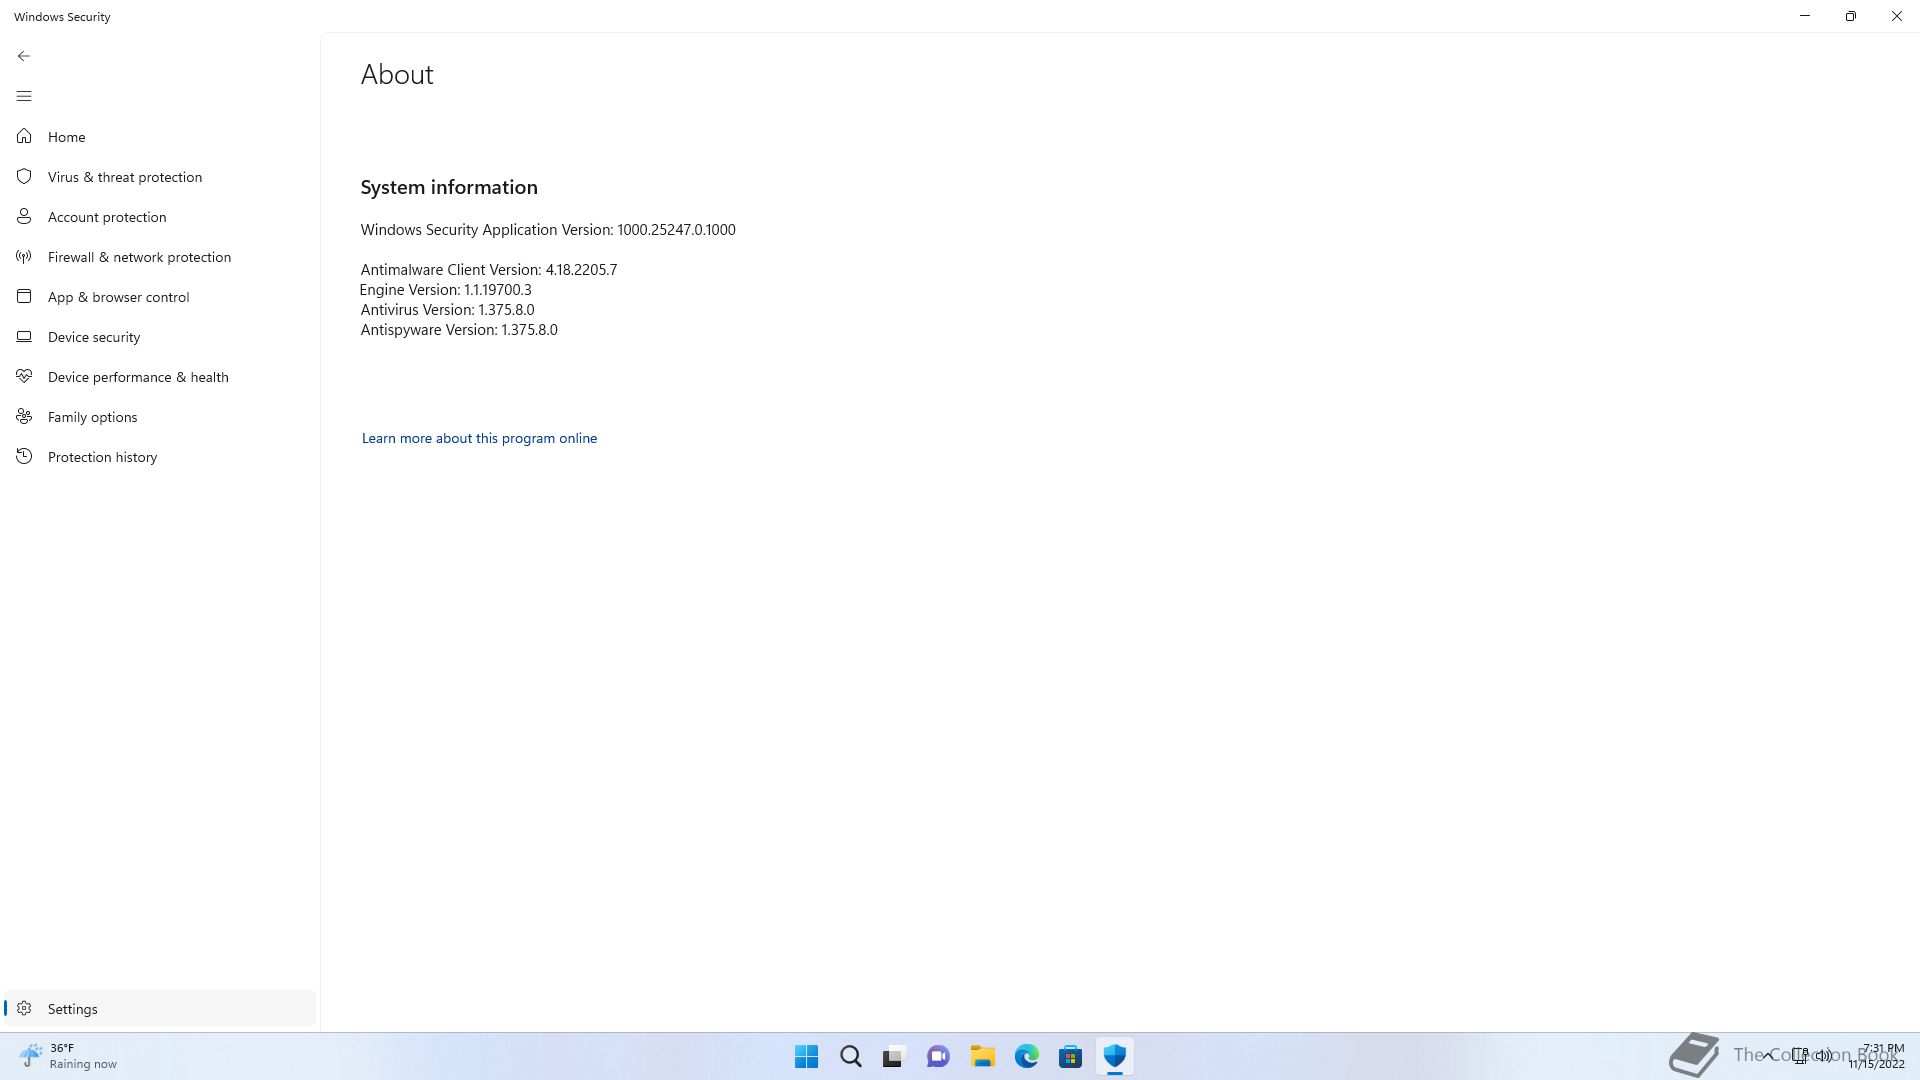Click Windows Security taskbar icon

(x=1114, y=1056)
